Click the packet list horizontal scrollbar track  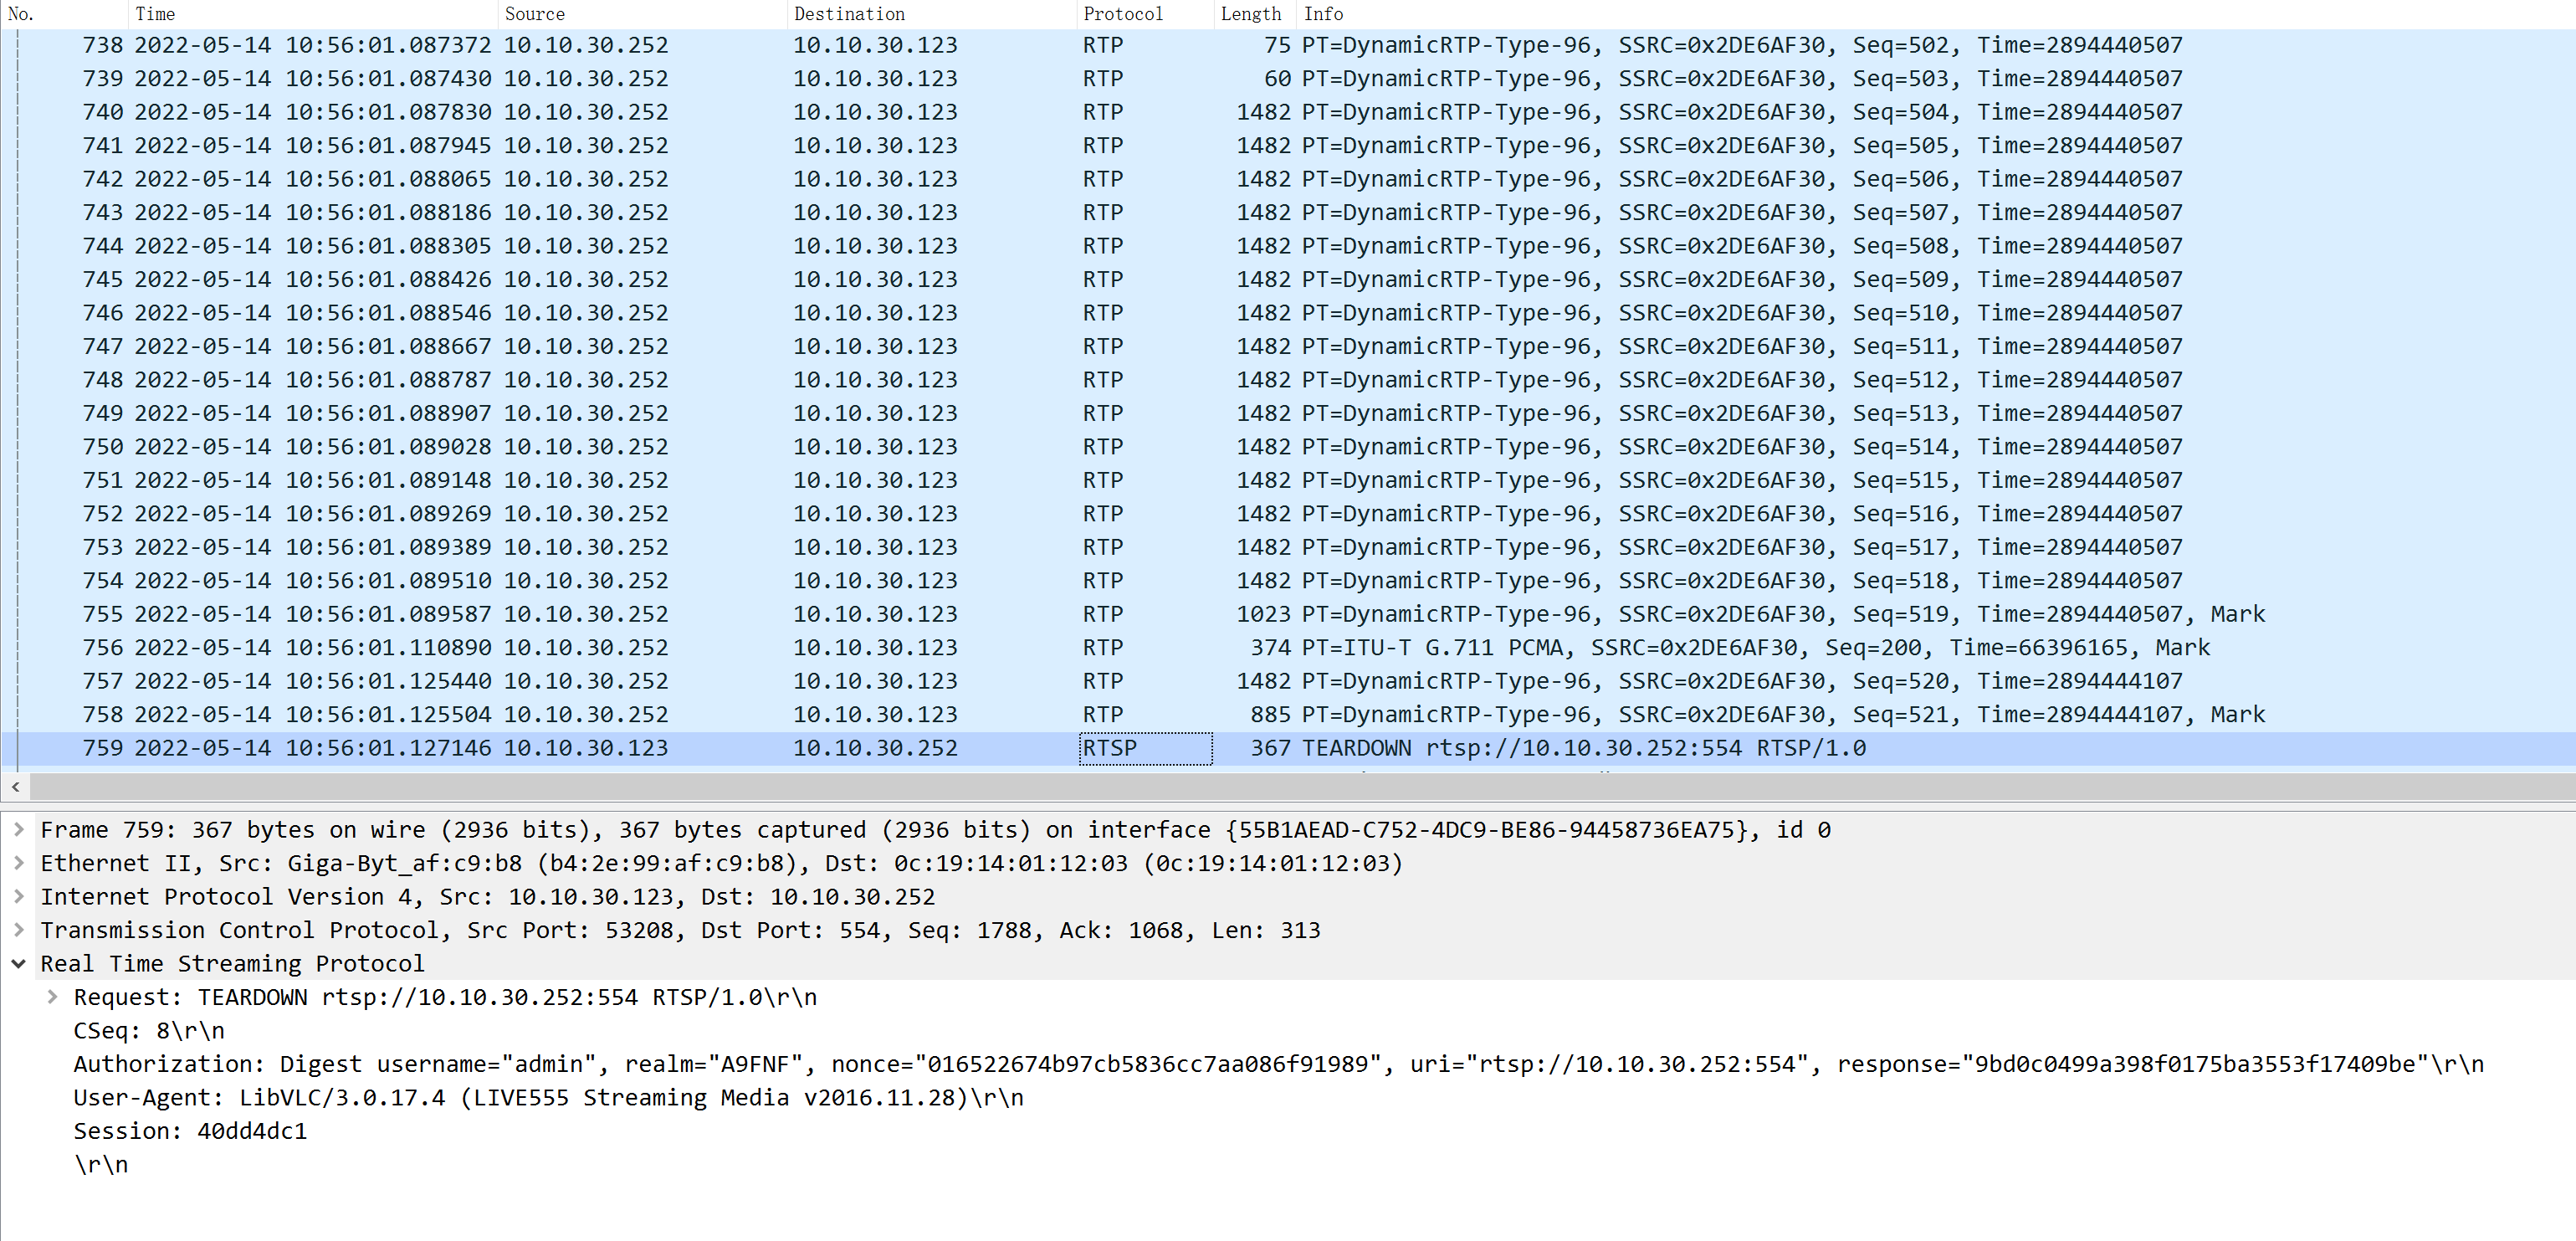[x=1302, y=787]
